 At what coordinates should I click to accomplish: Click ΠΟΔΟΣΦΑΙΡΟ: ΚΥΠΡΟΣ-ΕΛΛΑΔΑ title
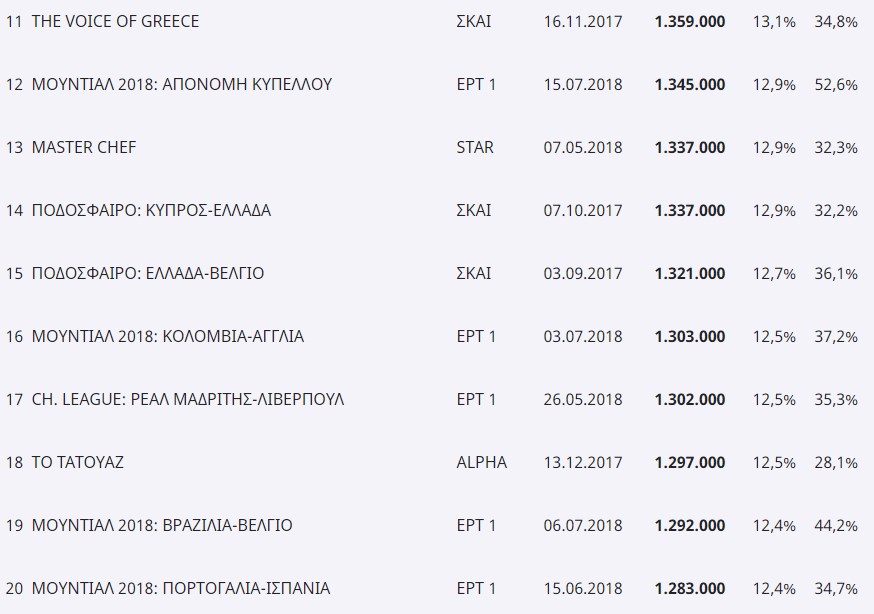151,210
